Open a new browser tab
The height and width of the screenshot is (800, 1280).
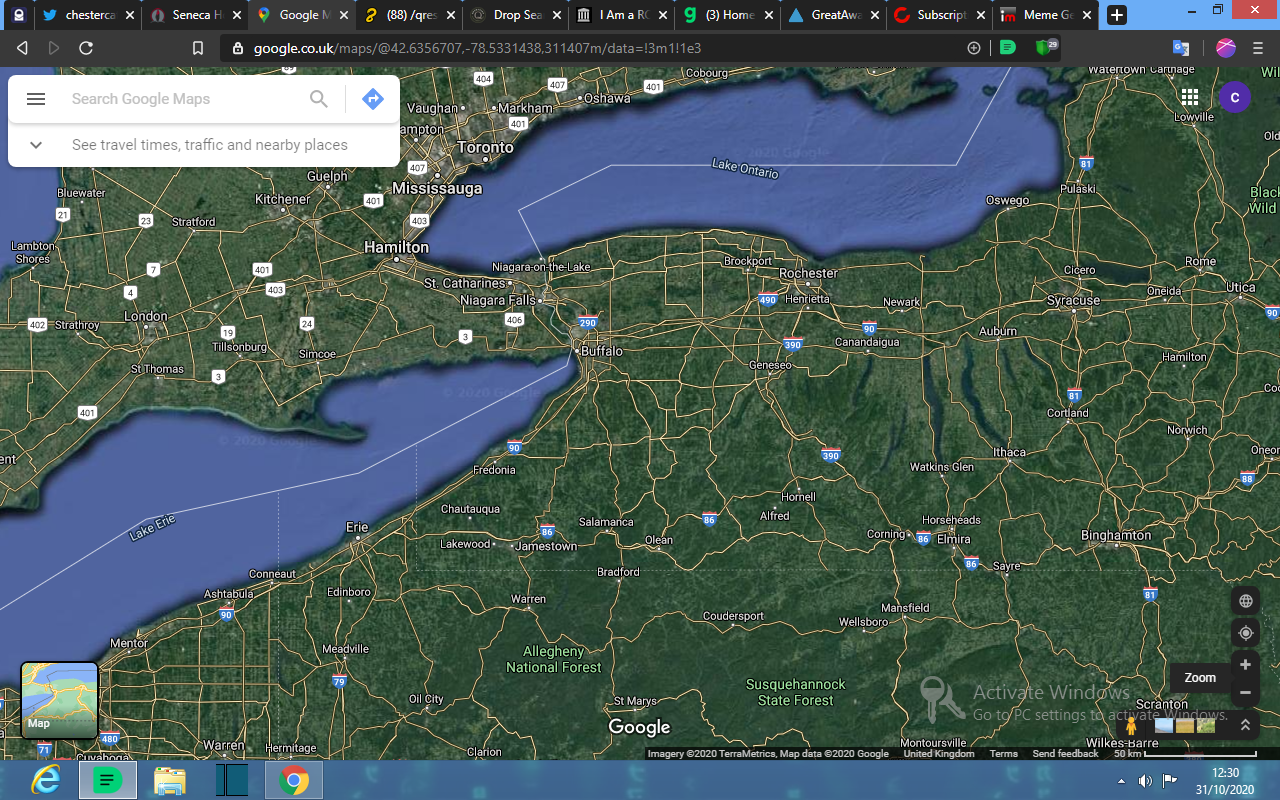point(1117,15)
